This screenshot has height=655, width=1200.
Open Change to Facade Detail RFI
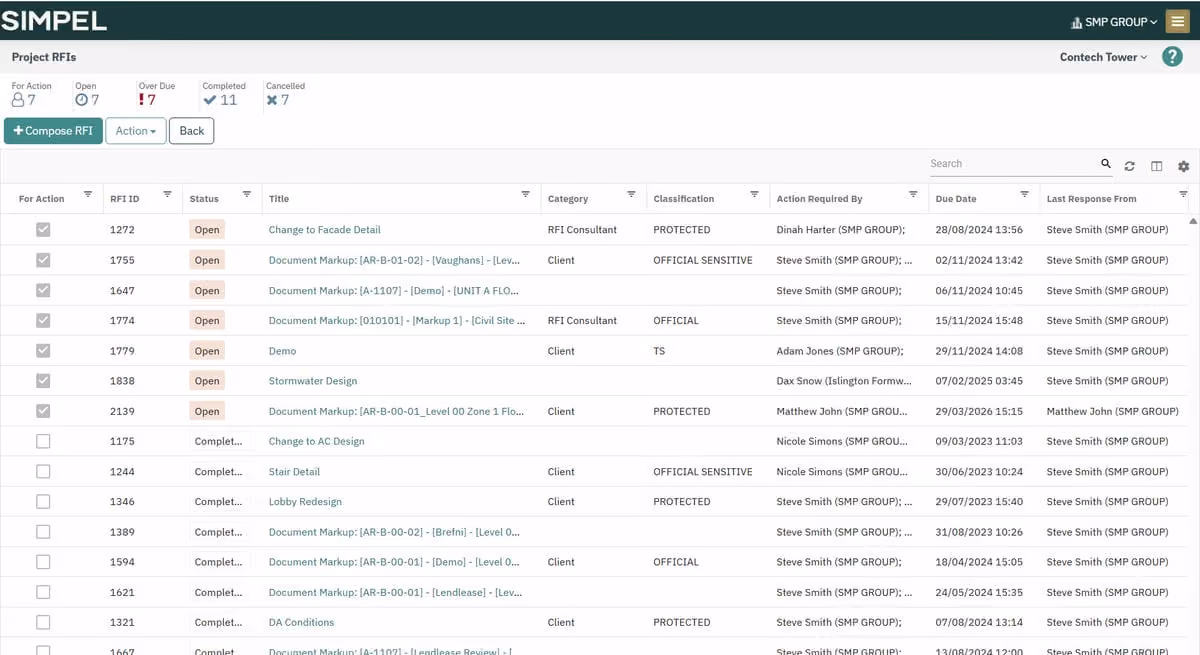pos(325,230)
